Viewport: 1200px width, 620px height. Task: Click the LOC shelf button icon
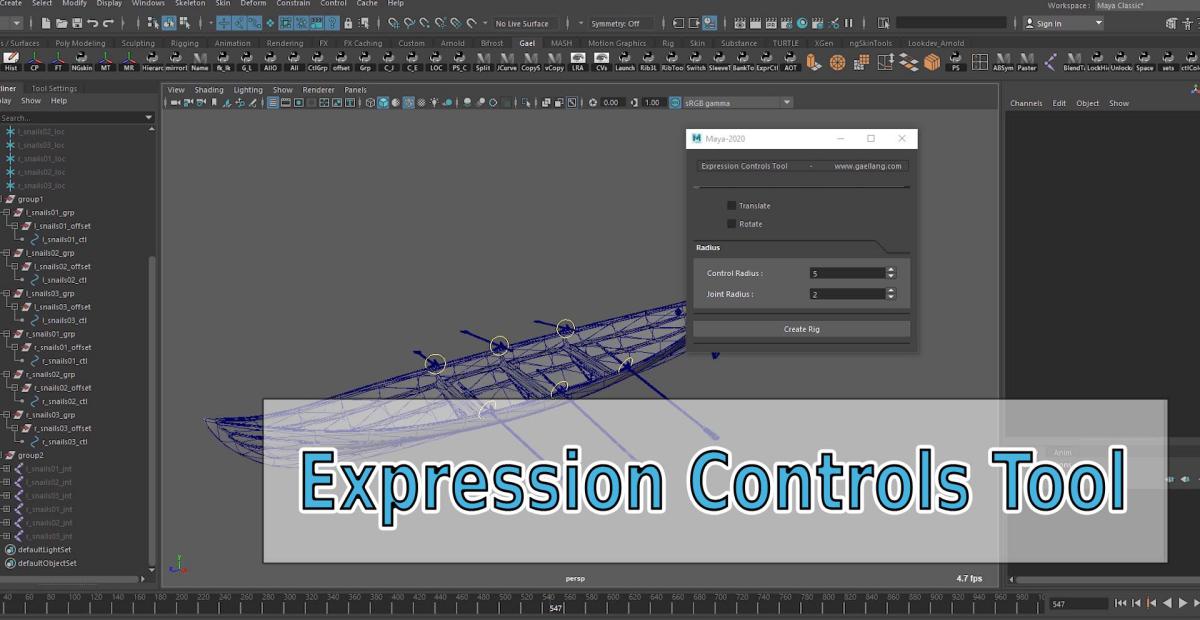(x=436, y=62)
